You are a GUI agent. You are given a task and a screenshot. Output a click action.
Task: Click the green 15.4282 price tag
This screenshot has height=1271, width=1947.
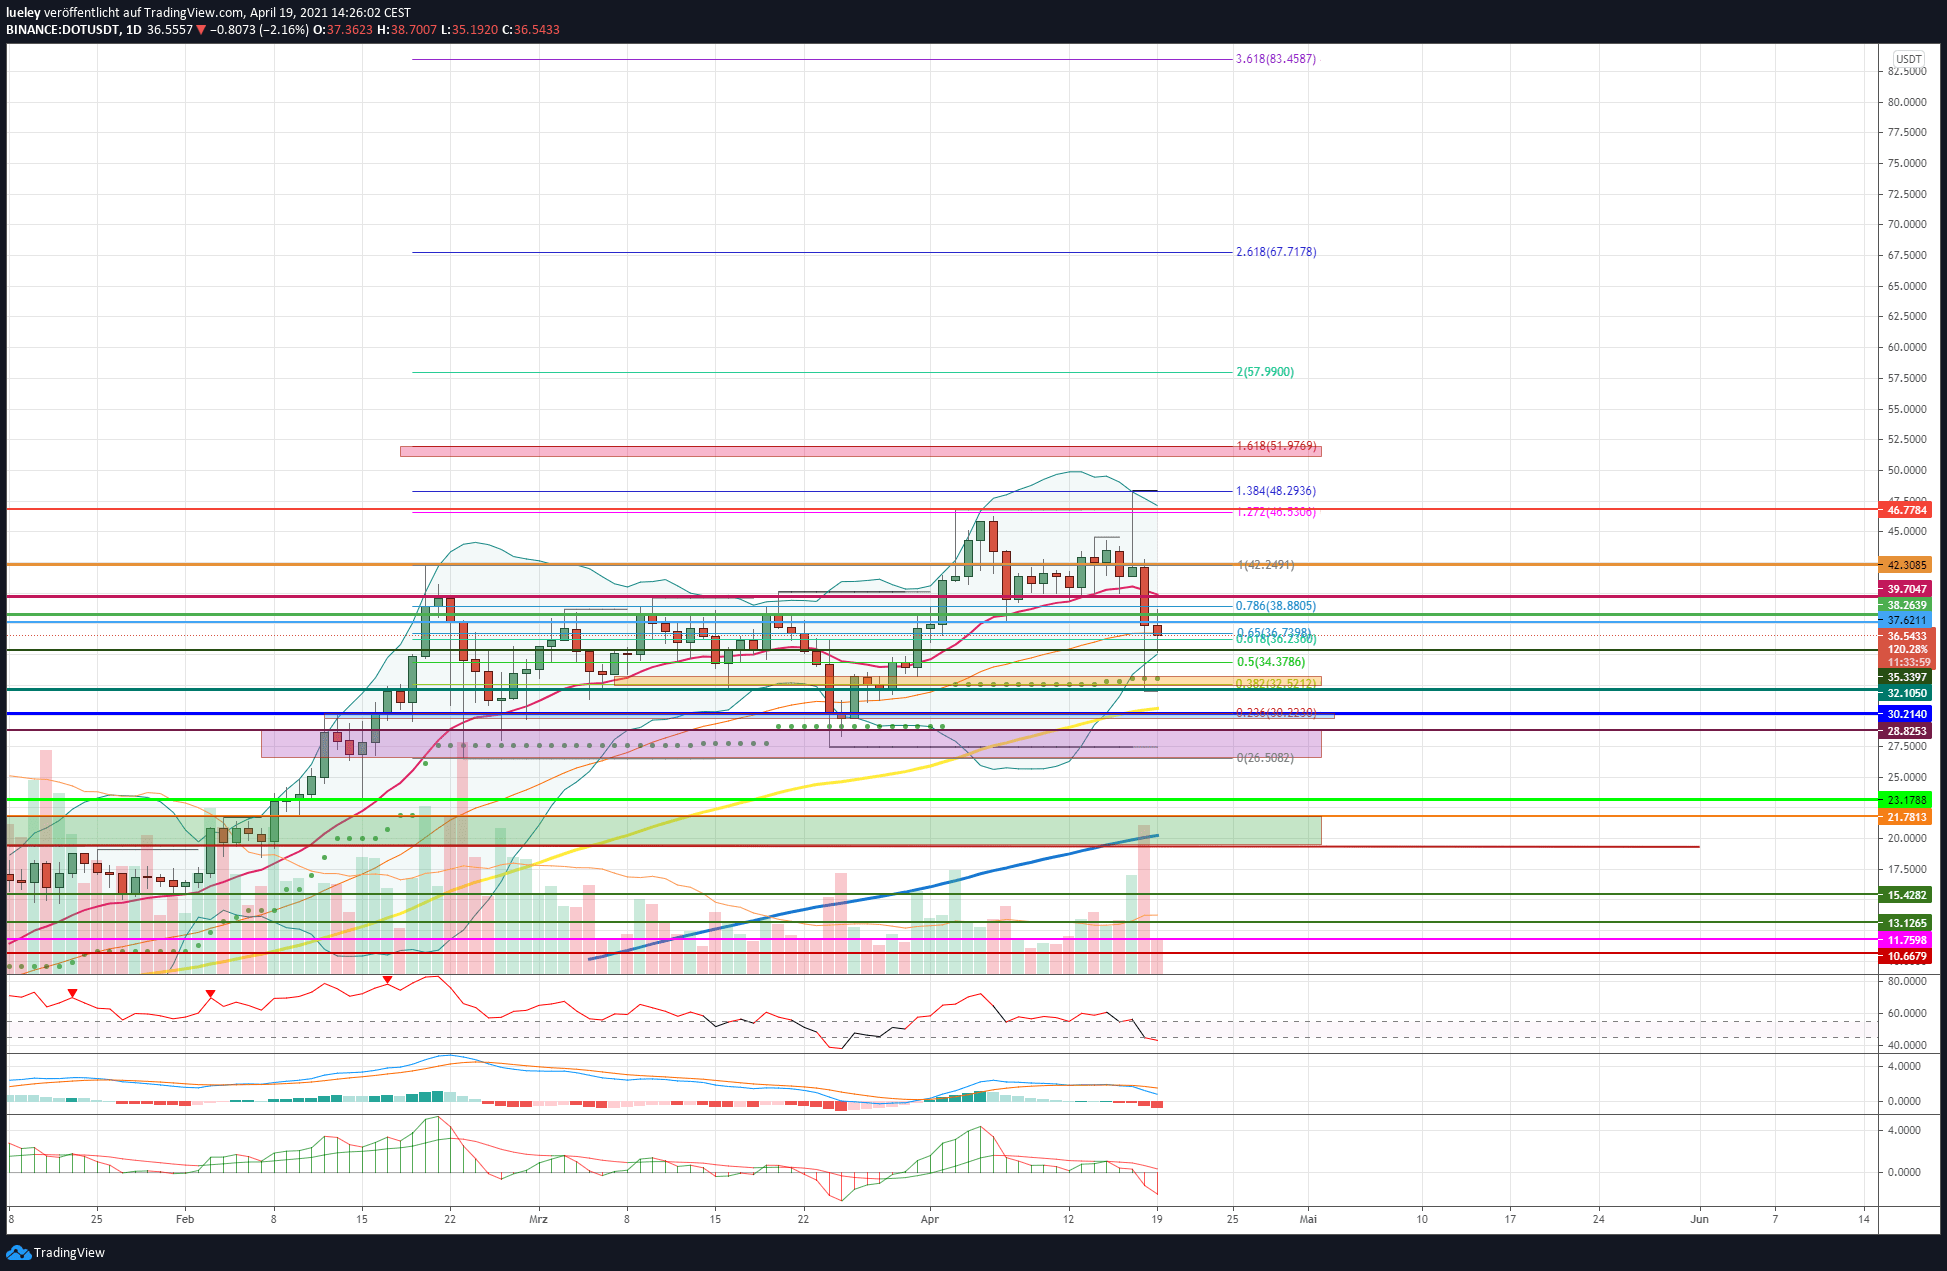click(x=1907, y=895)
